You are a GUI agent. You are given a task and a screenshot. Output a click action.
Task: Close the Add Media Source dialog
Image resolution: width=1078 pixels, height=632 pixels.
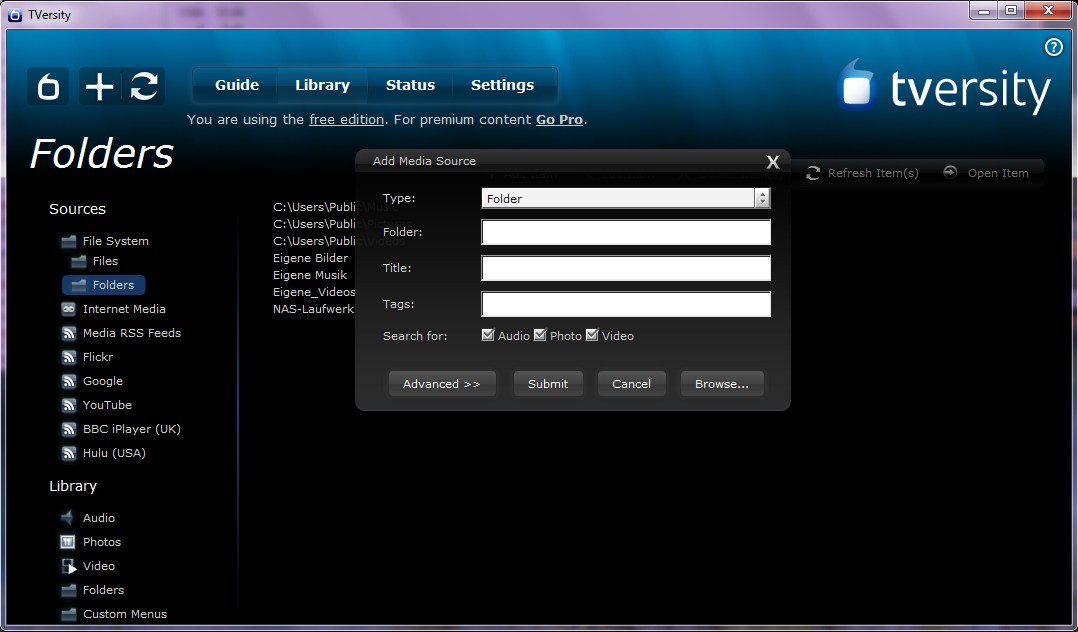772,162
